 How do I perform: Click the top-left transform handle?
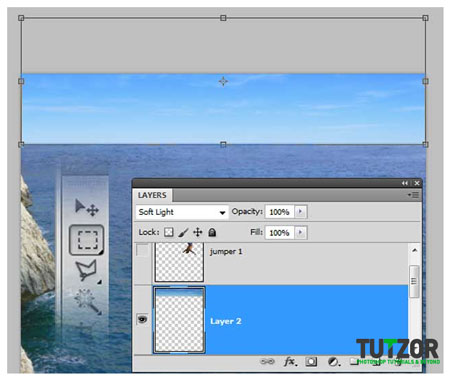[21, 18]
